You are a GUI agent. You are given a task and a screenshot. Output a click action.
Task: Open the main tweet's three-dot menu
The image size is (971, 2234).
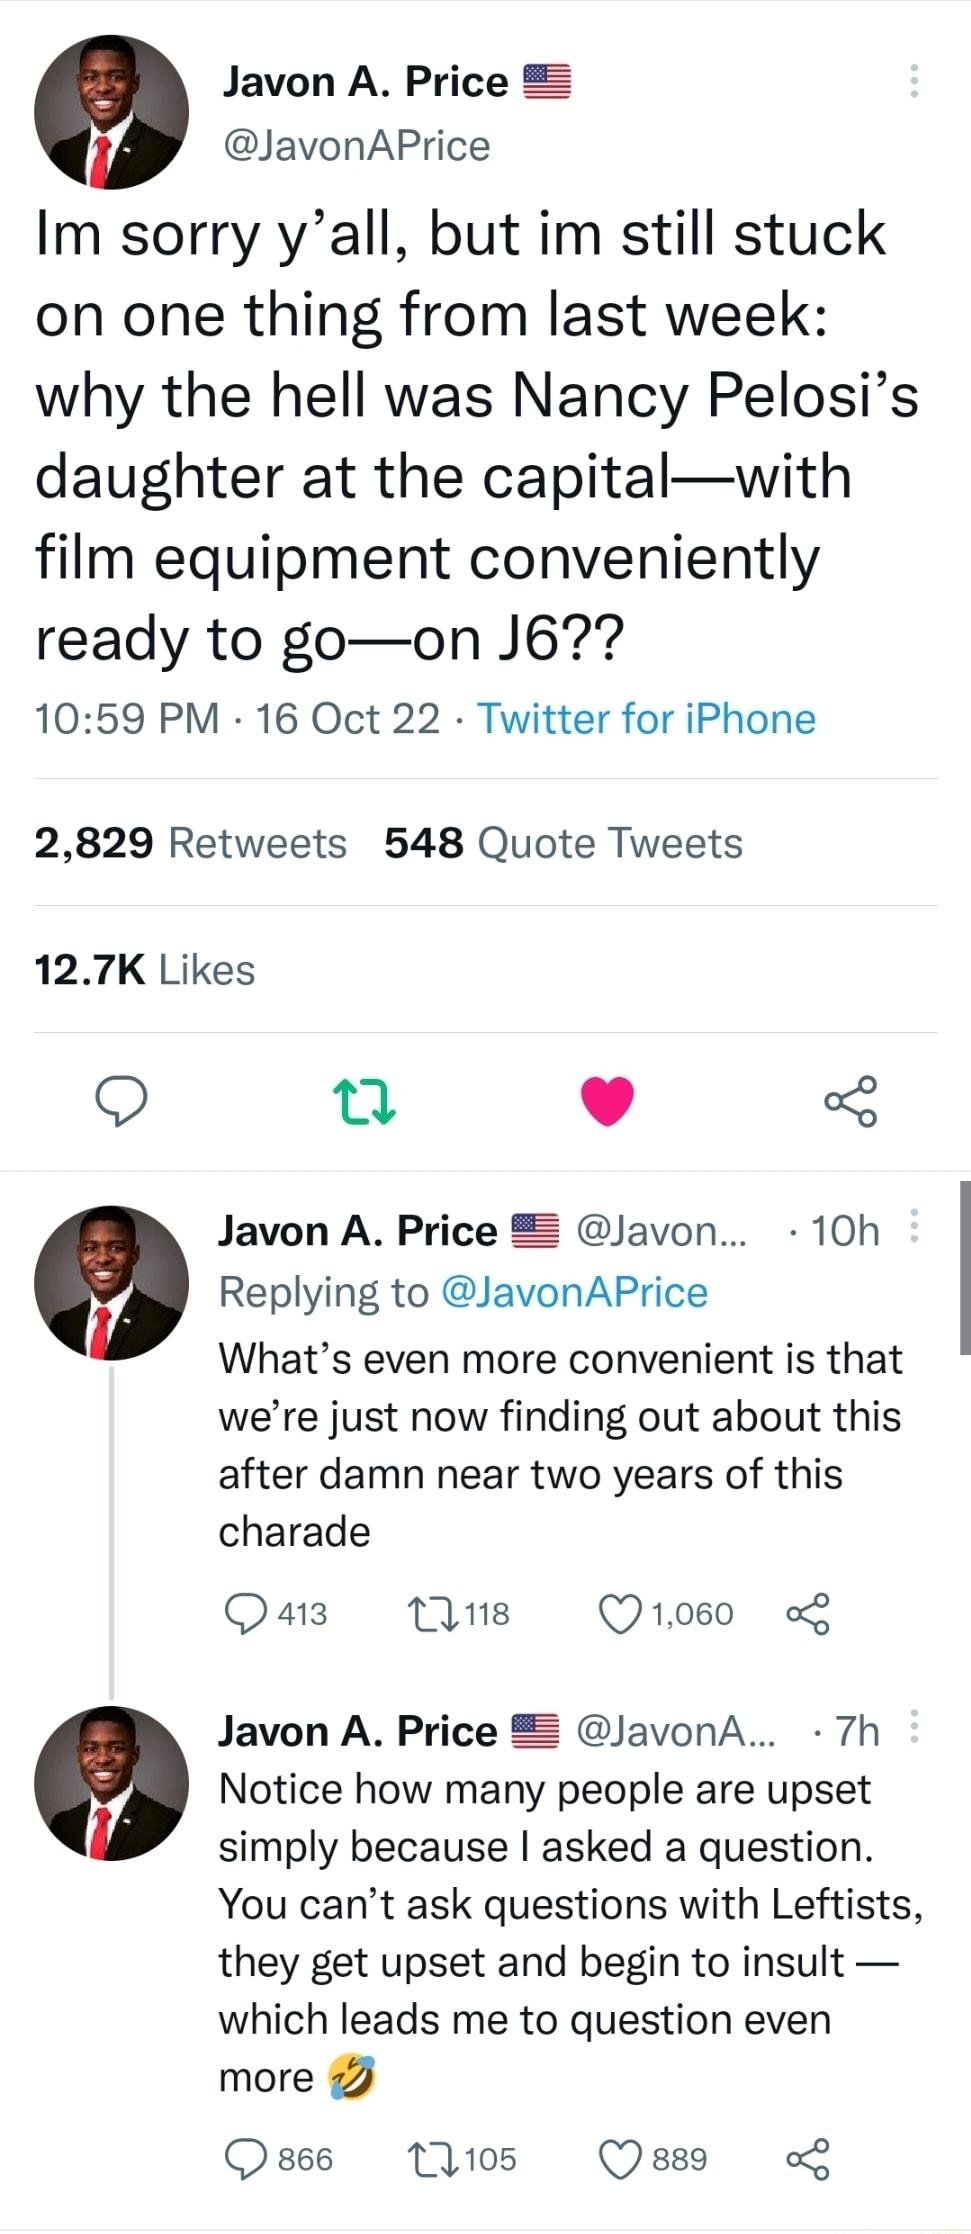[913, 81]
